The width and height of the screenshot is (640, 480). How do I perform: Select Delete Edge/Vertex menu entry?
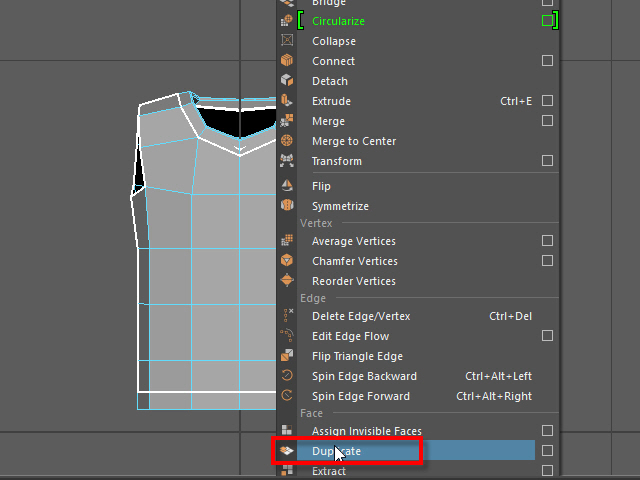tap(361, 316)
